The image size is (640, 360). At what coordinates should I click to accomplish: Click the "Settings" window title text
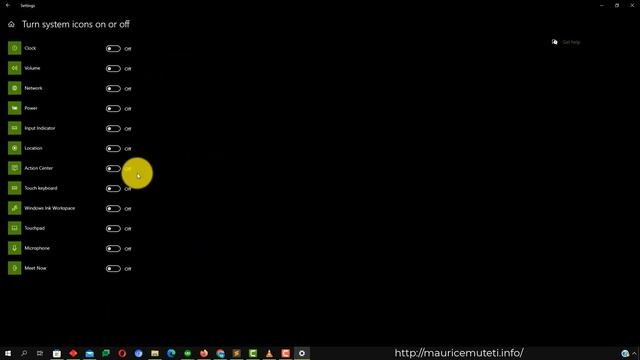point(28,6)
